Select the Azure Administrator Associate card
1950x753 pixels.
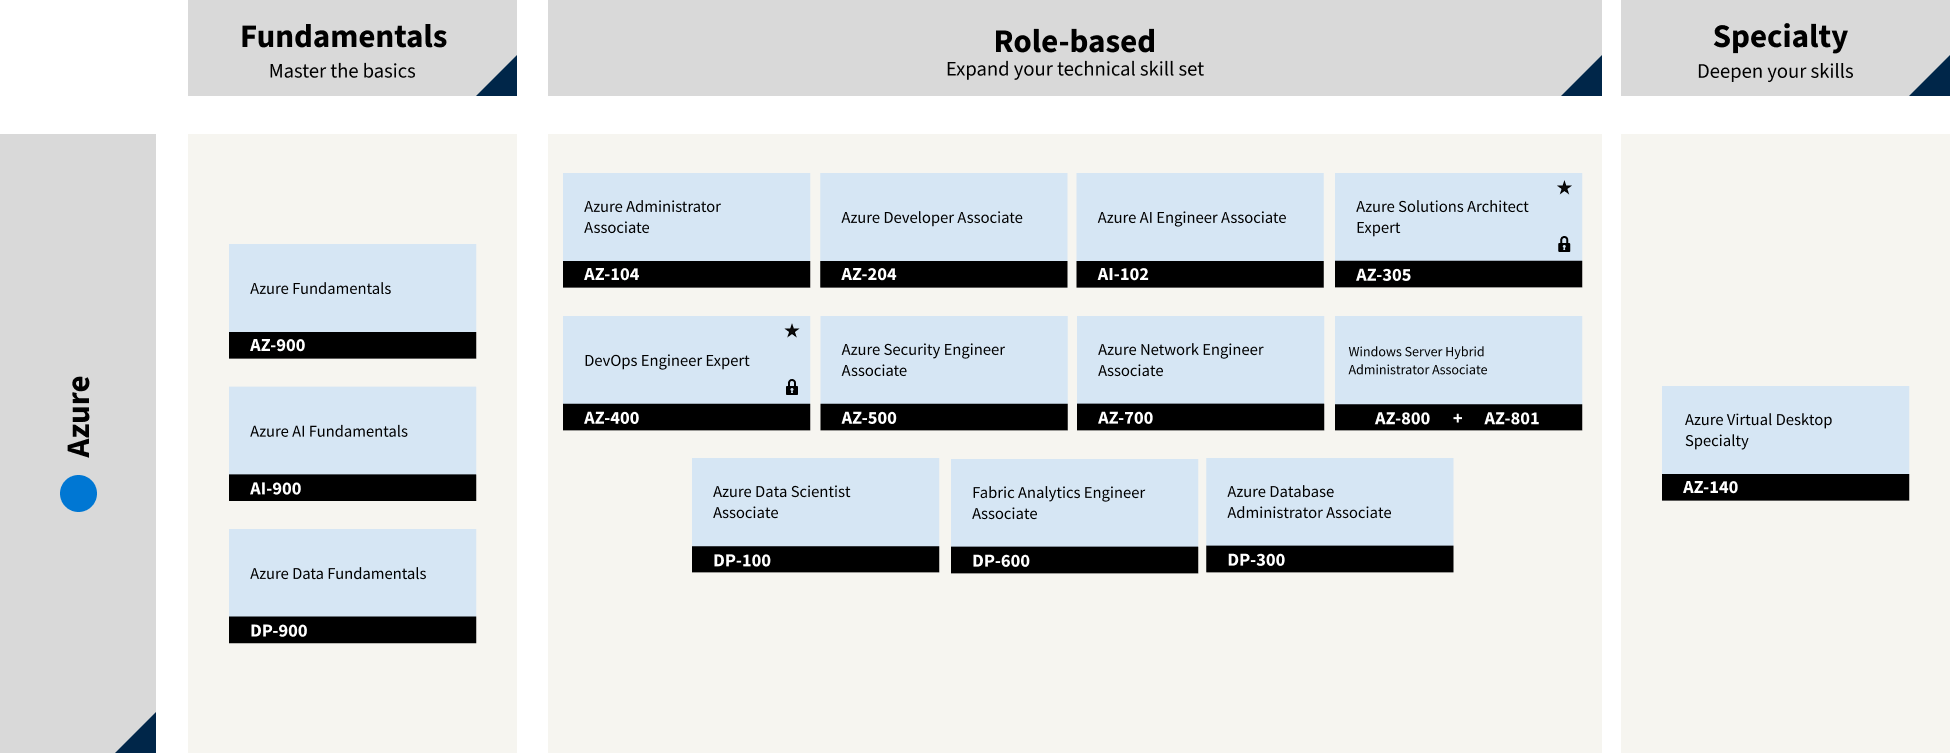686,230
